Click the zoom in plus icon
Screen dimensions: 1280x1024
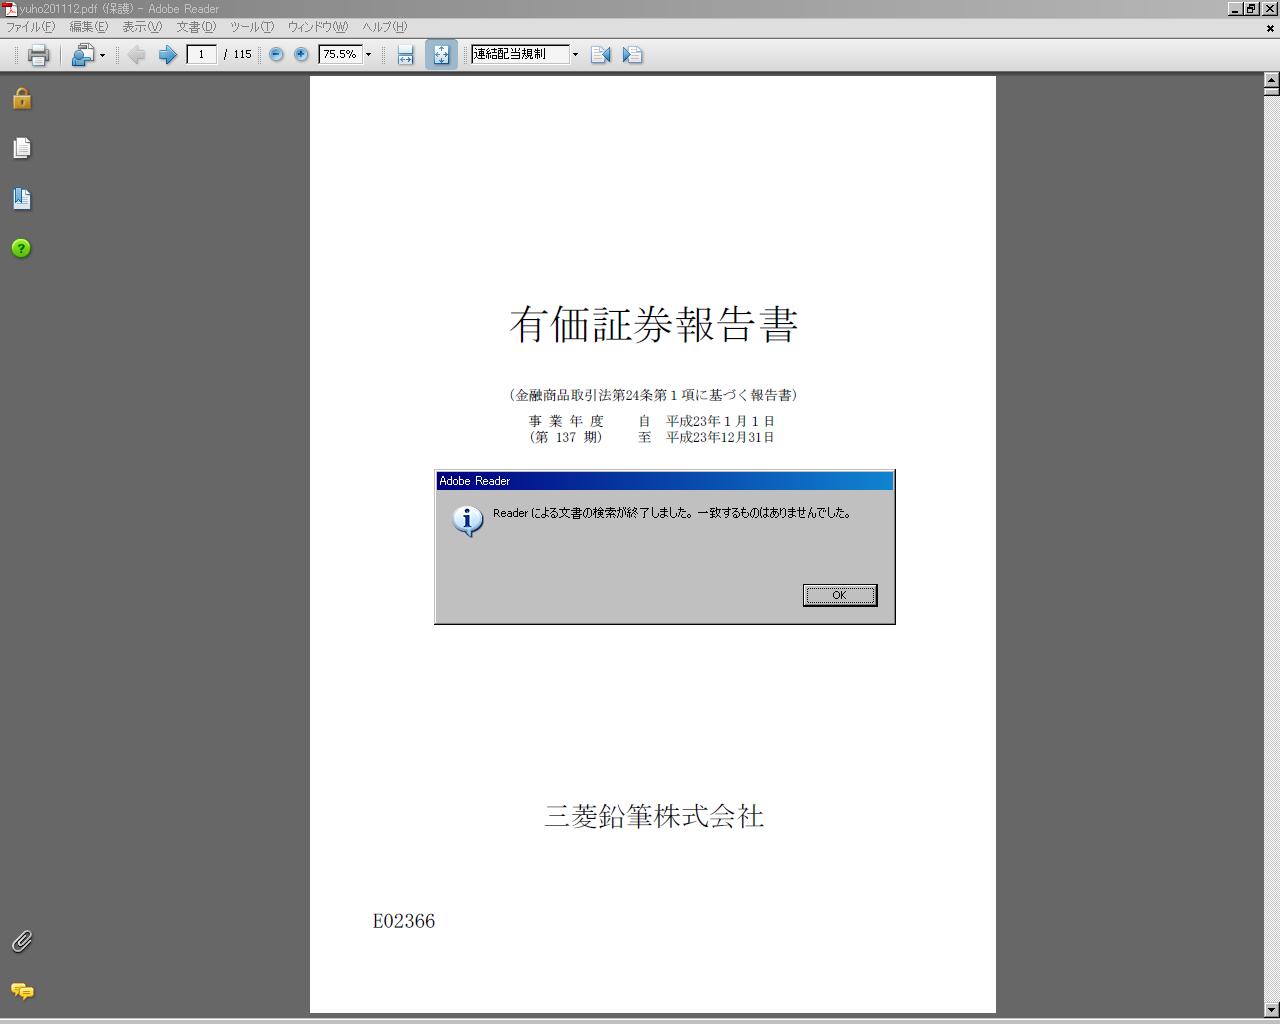[301, 55]
